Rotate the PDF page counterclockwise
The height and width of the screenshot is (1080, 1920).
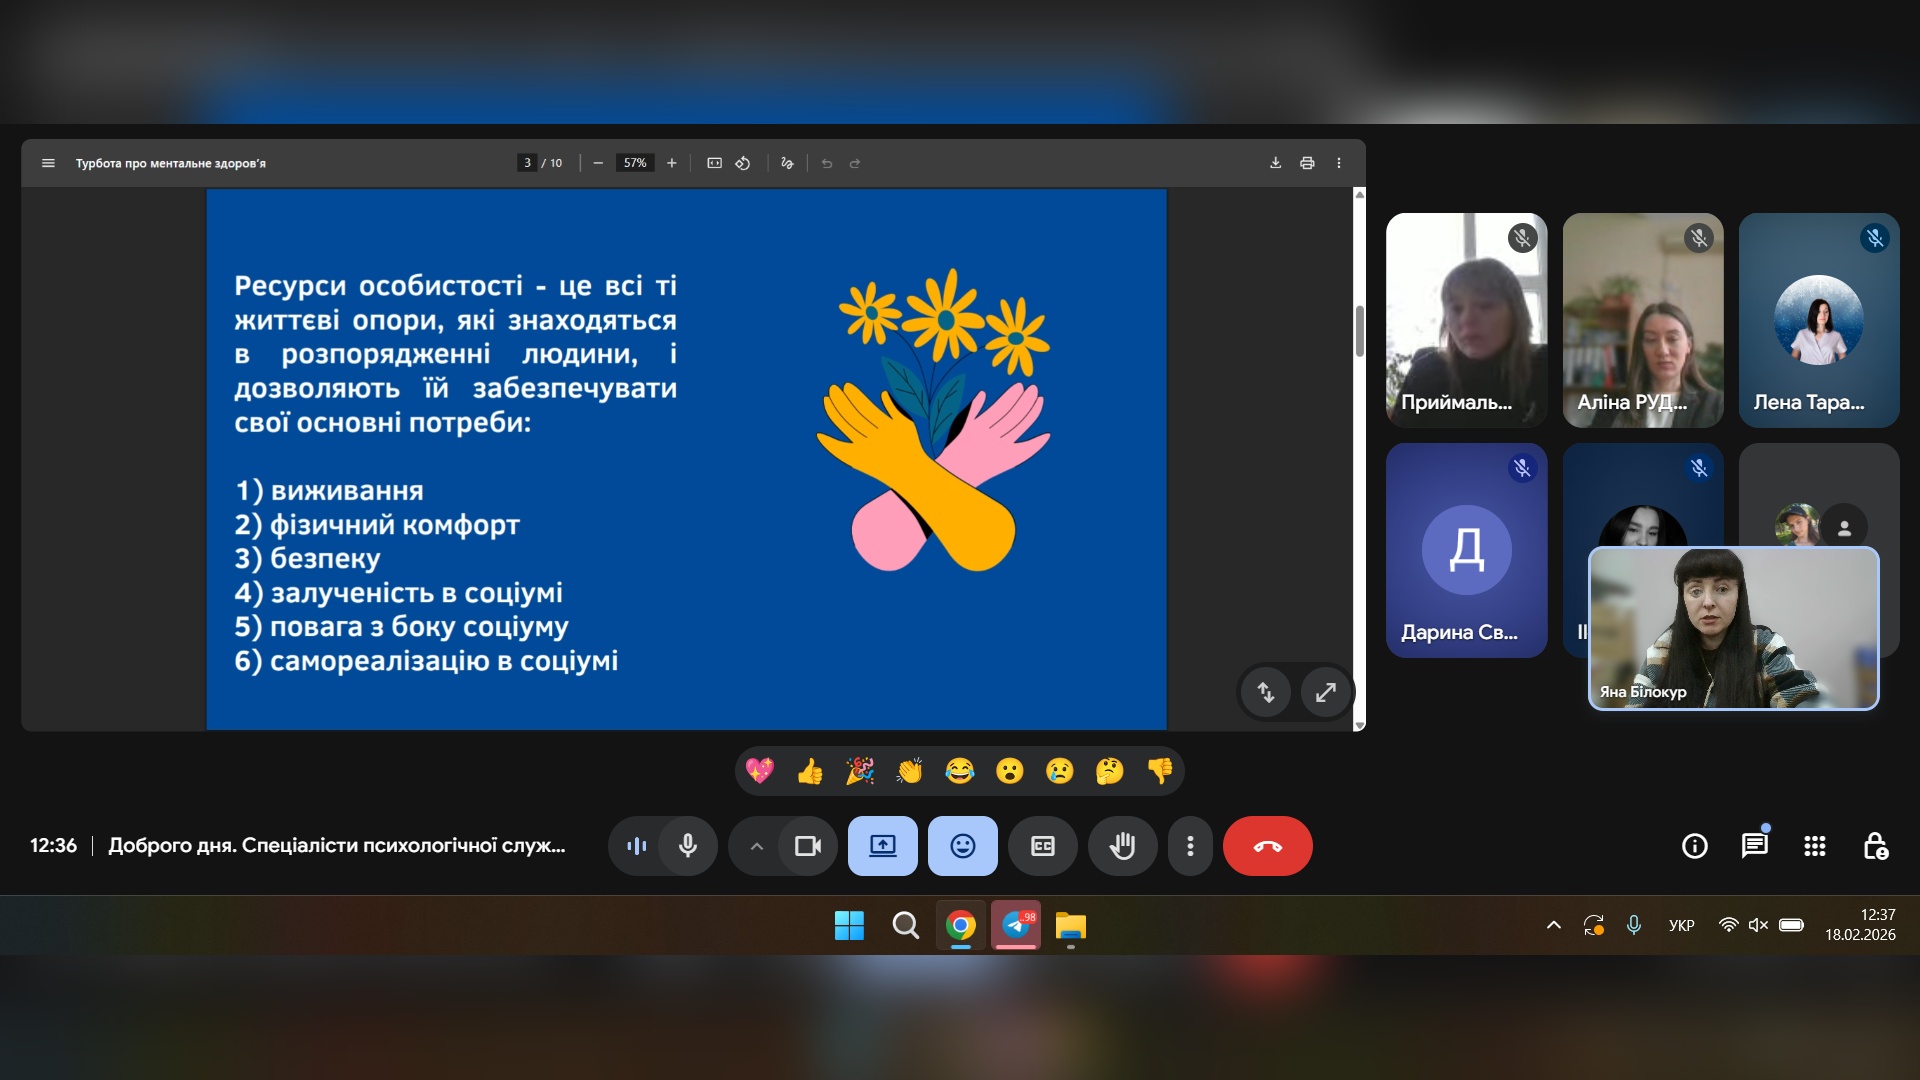(x=743, y=163)
